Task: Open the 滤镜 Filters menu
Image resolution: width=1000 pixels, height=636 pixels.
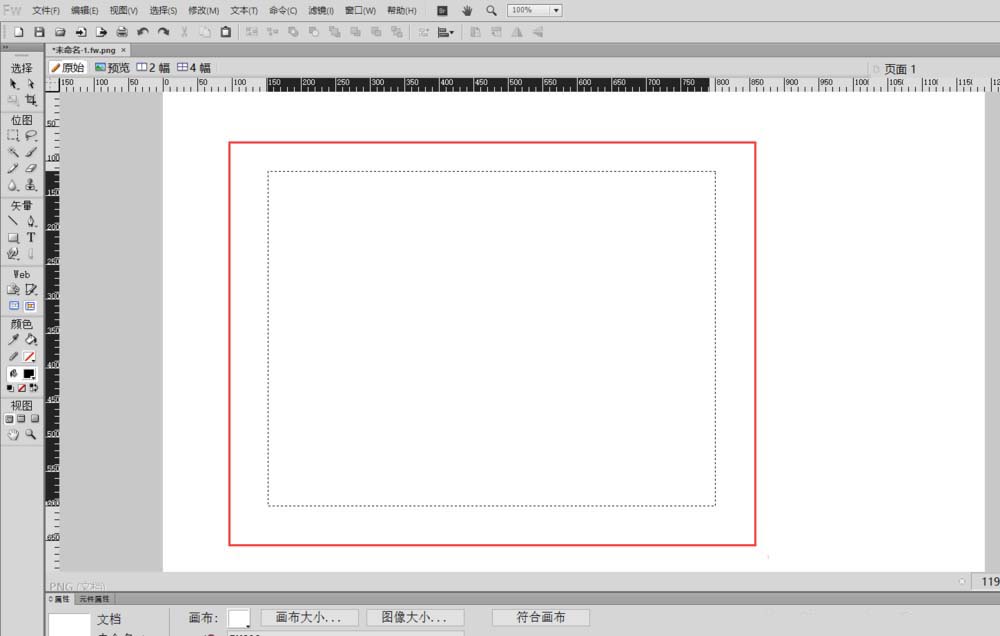Action: [319, 10]
